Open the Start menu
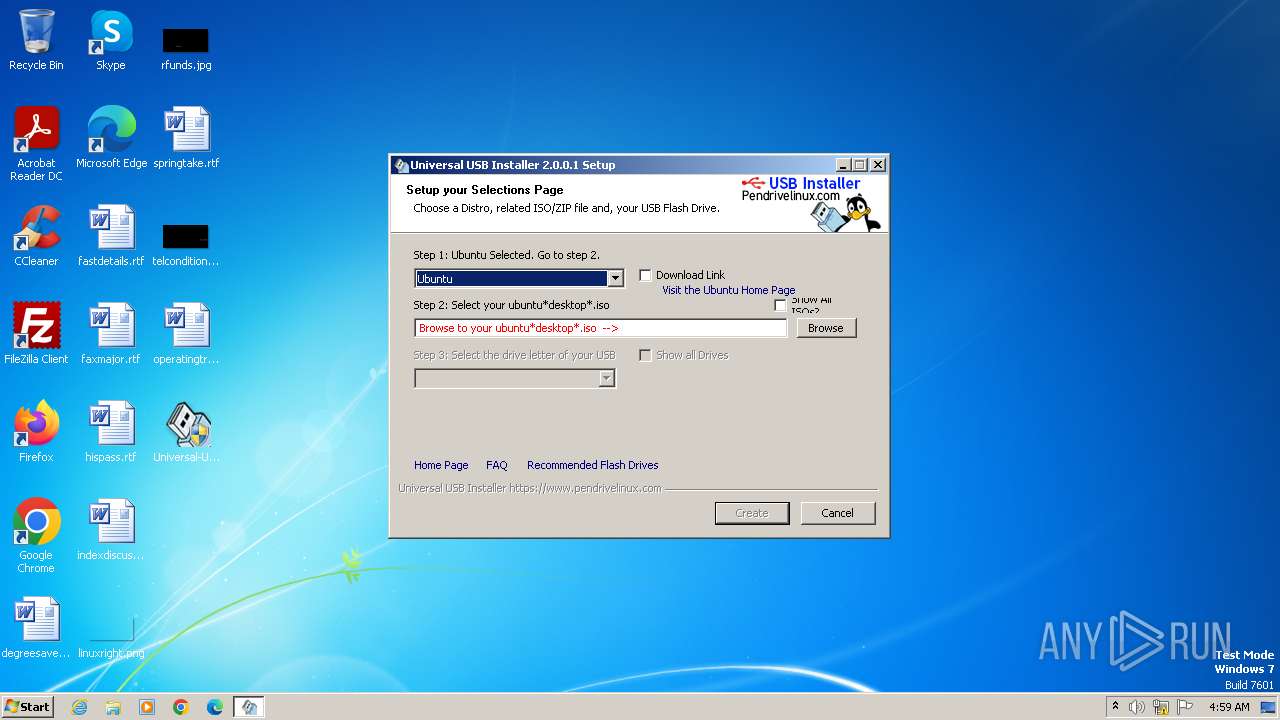This screenshot has width=1280, height=720. tap(27, 707)
